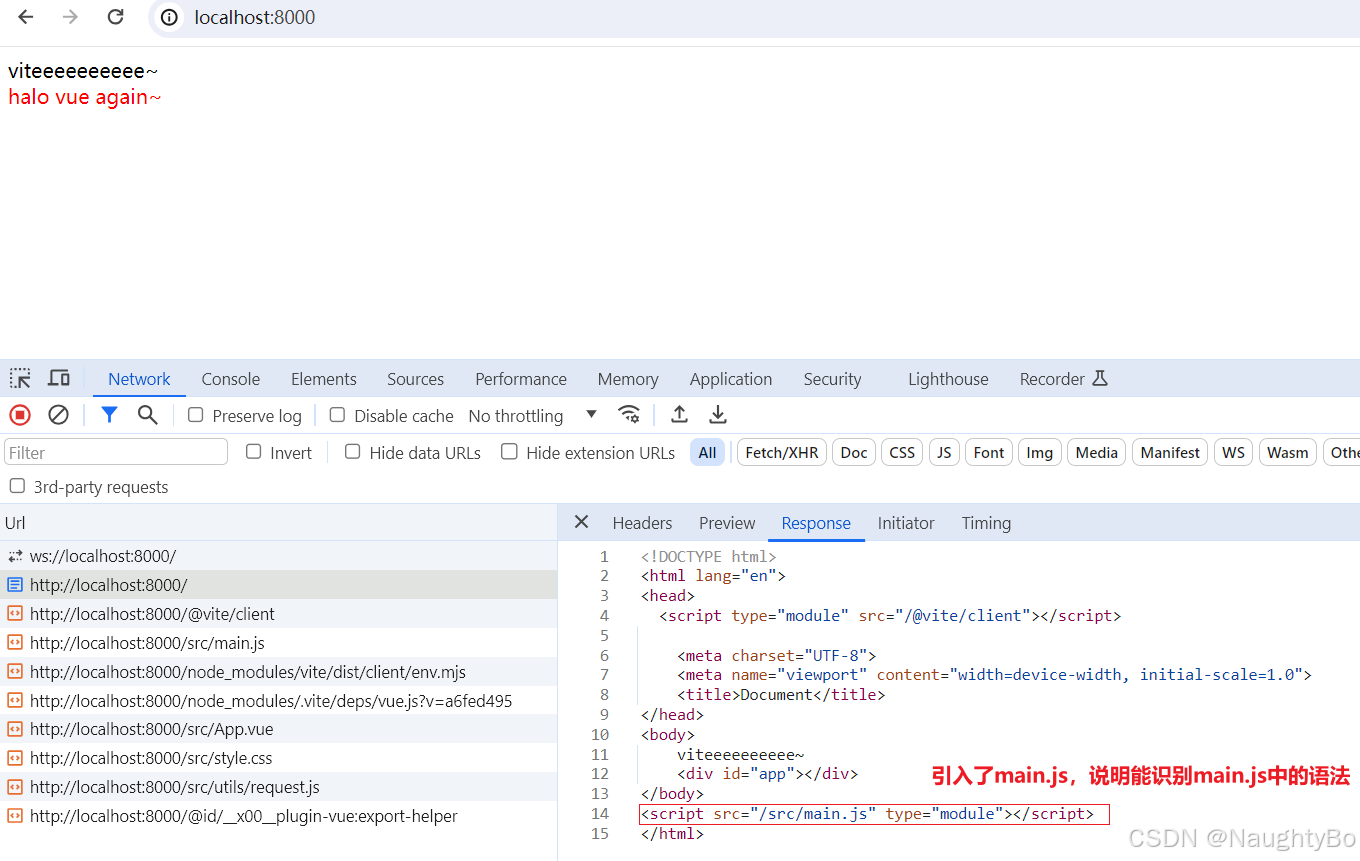Check Hide extension URLs
This screenshot has width=1360, height=861.
point(509,452)
